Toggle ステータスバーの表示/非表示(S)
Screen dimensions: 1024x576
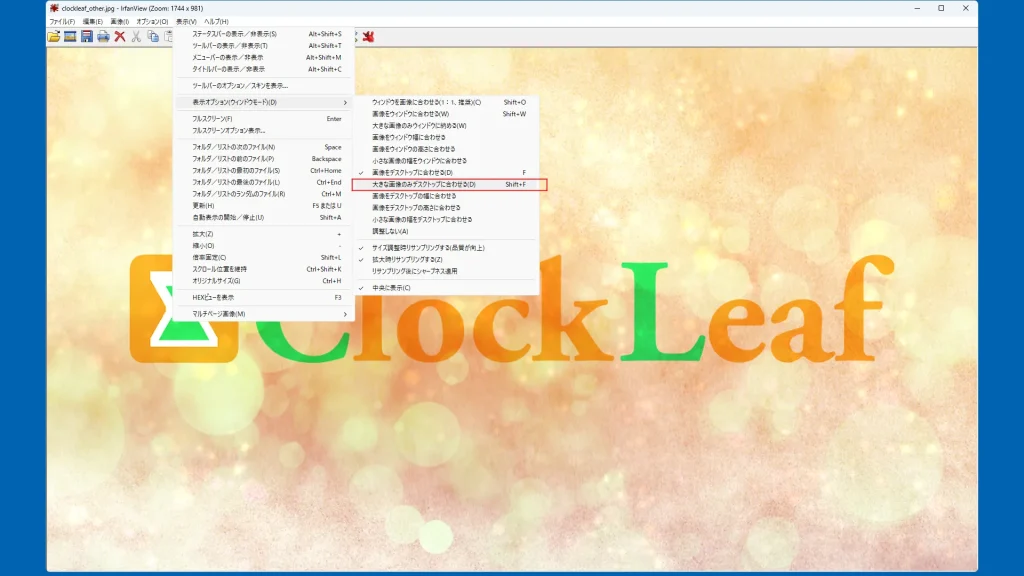point(264,34)
